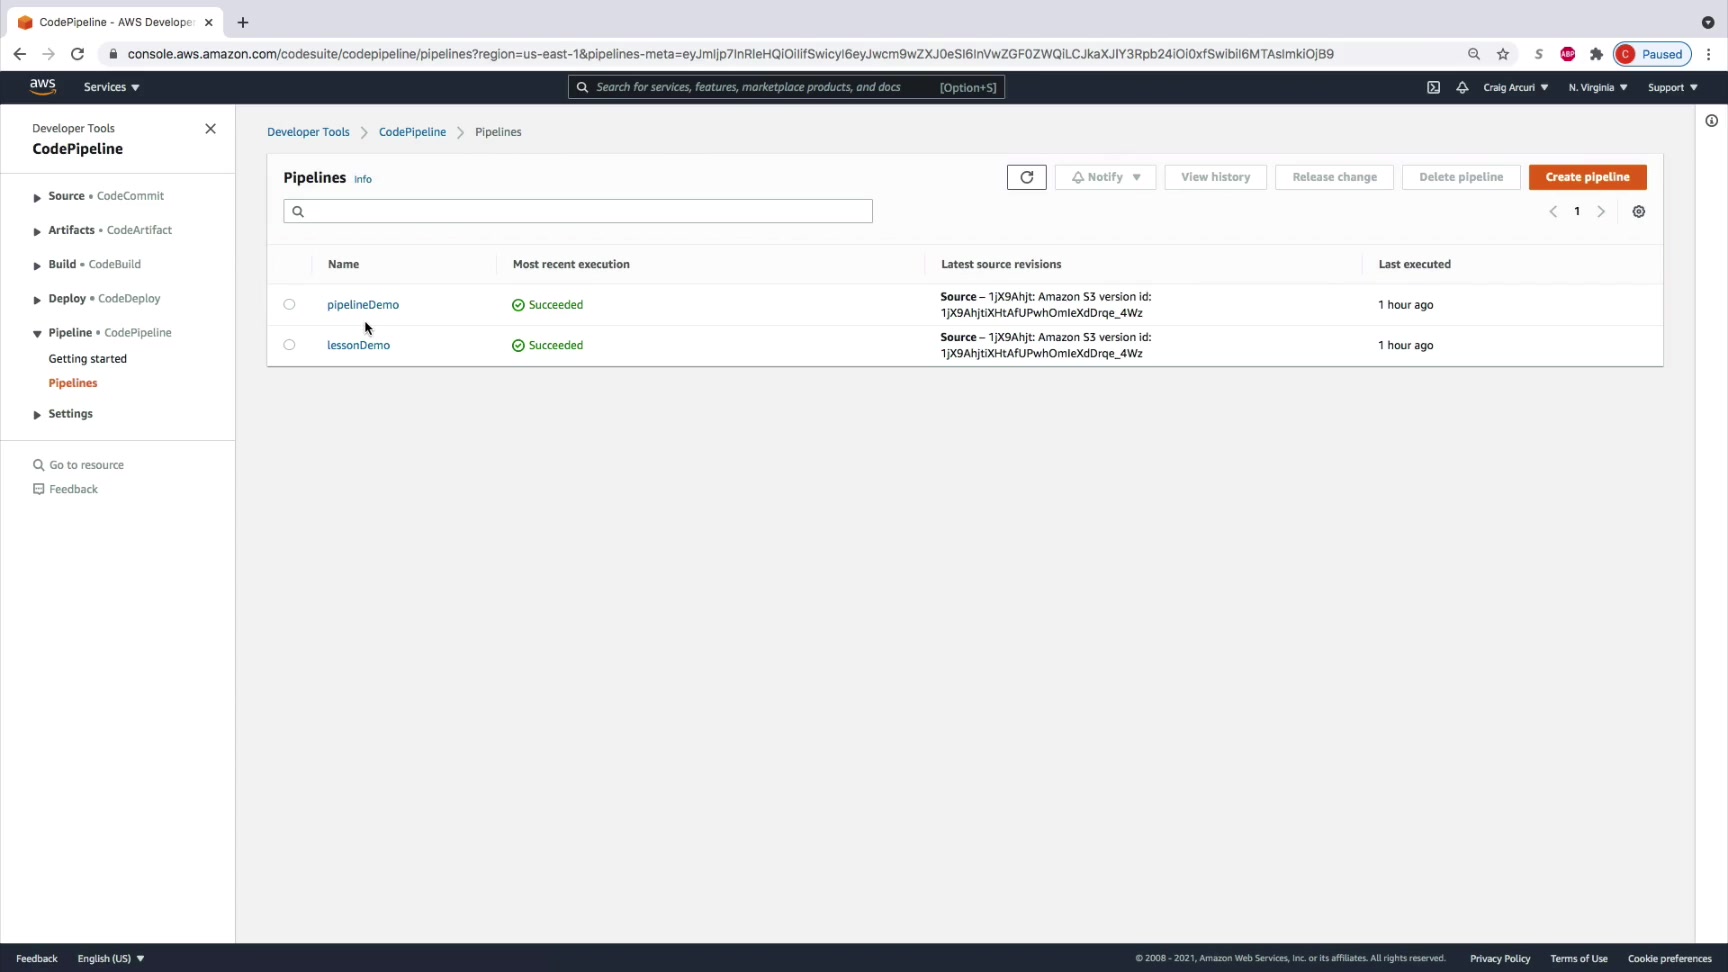Click the Name column header
This screenshot has width=1728, height=972.
click(x=343, y=264)
